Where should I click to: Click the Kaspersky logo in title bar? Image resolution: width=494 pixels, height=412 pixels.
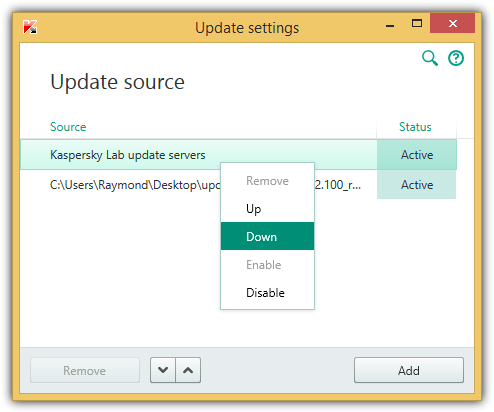point(30,27)
